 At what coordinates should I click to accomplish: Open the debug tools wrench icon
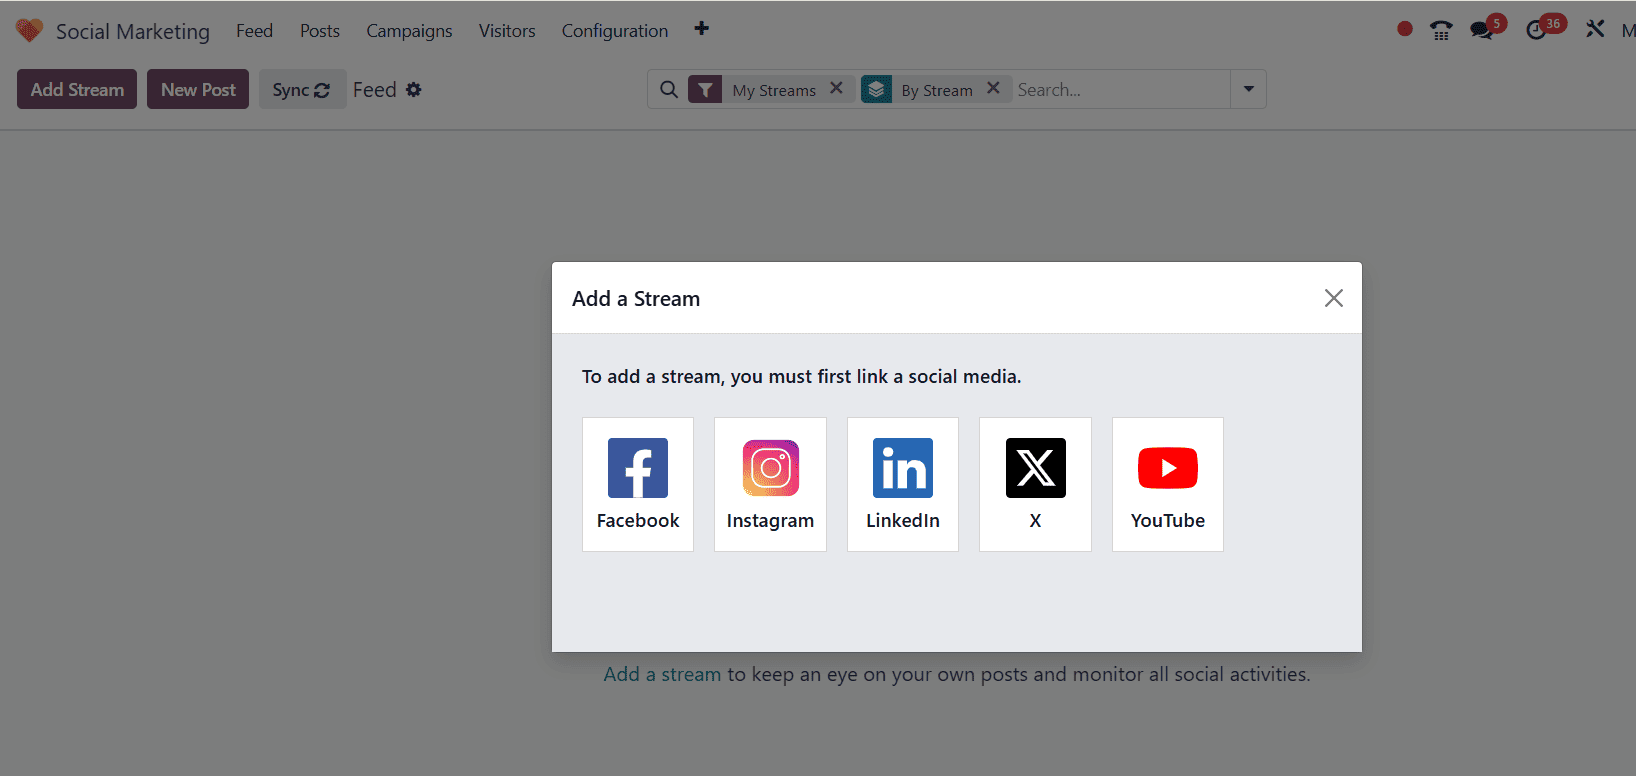coord(1595,30)
